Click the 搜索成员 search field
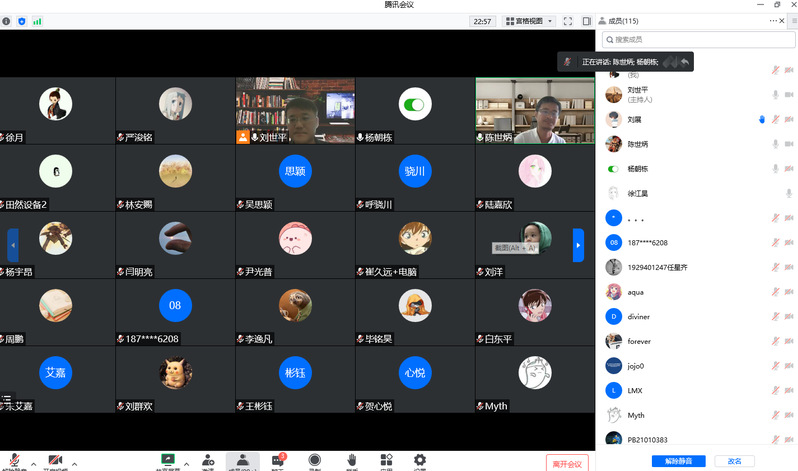798x471 pixels. point(695,39)
